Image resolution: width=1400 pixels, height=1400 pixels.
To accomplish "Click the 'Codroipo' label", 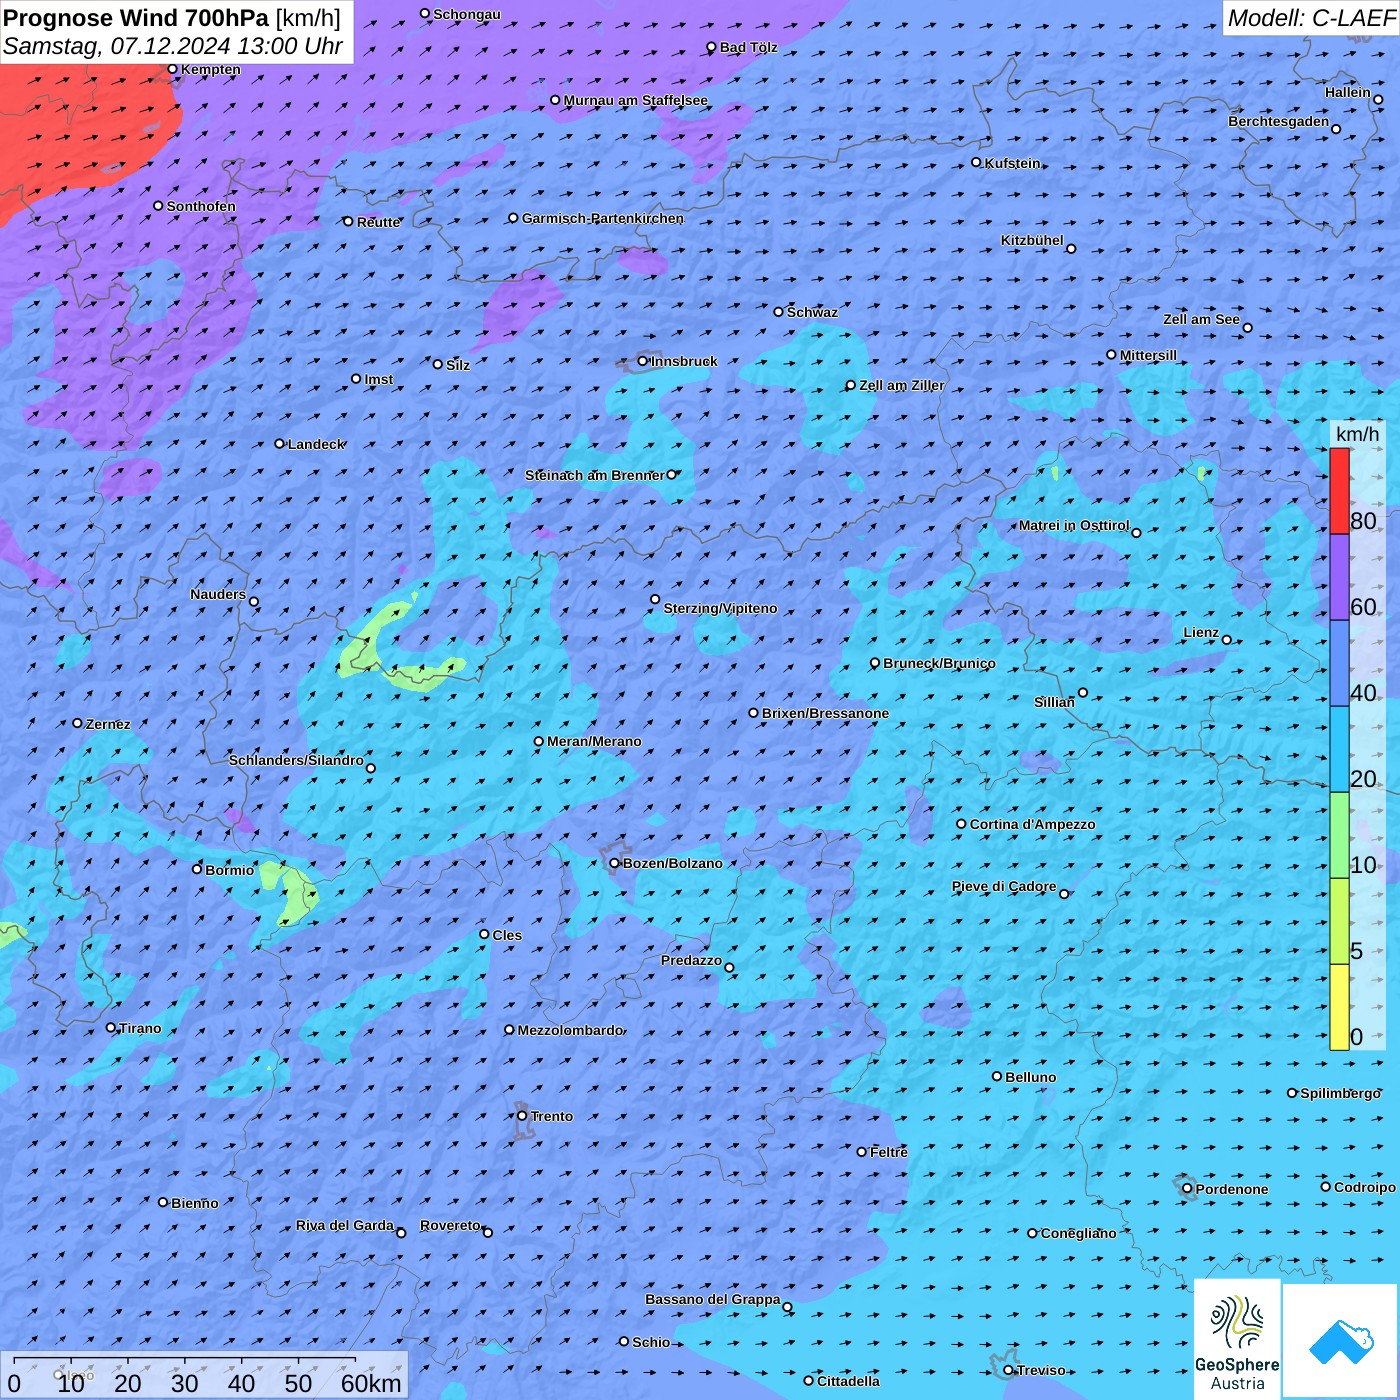I will [x=1365, y=1187].
